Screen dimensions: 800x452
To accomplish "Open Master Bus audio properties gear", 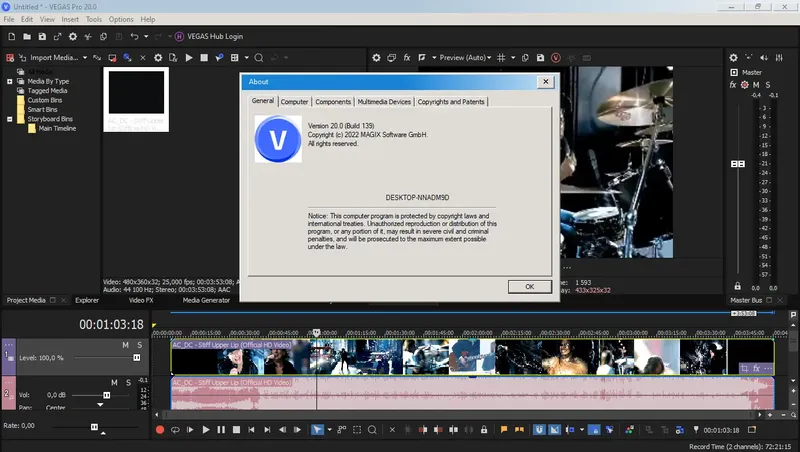I will point(733,58).
